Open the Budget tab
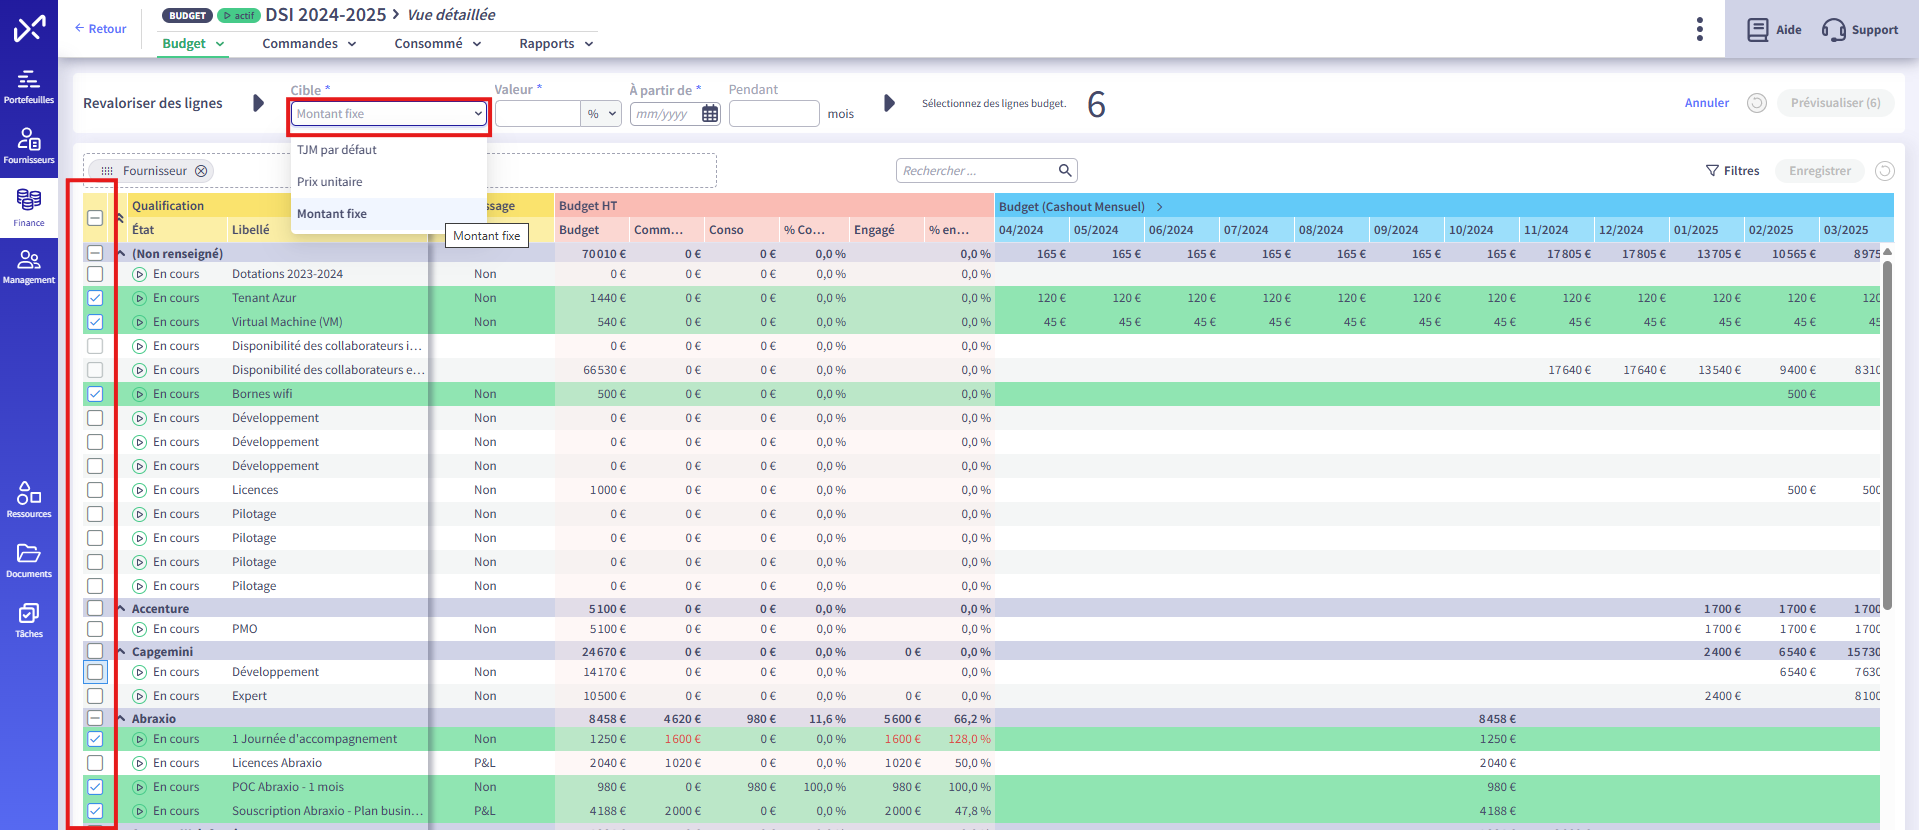Viewport: 1919px width, 830px height. pos(193,44)
